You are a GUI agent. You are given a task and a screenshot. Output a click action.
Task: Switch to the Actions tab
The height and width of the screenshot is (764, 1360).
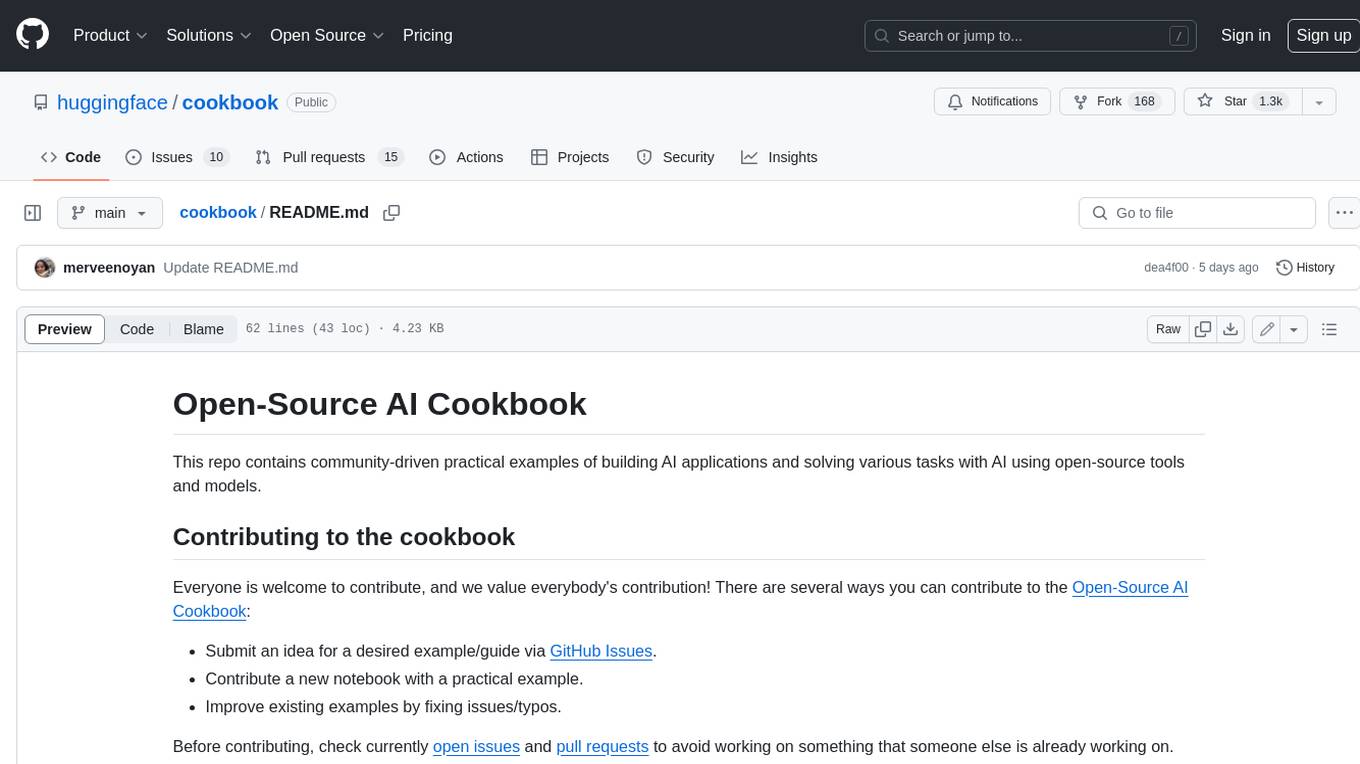466,157
